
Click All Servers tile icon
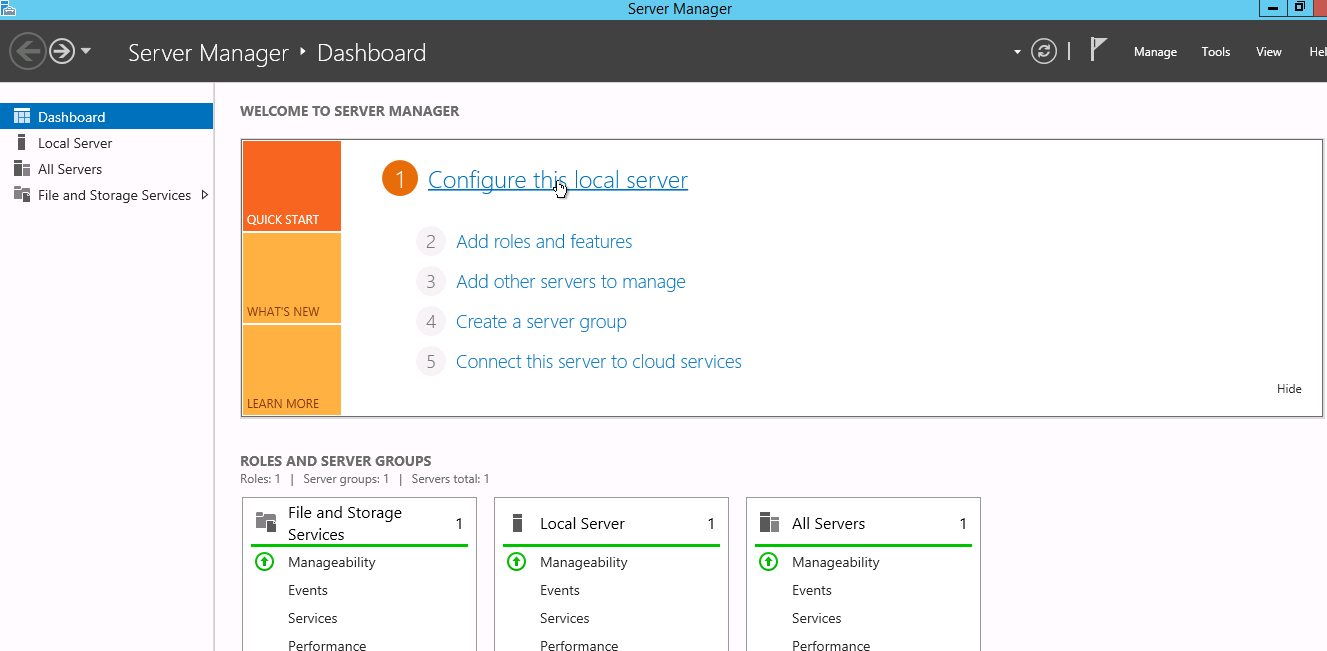(x=770, y=523)
